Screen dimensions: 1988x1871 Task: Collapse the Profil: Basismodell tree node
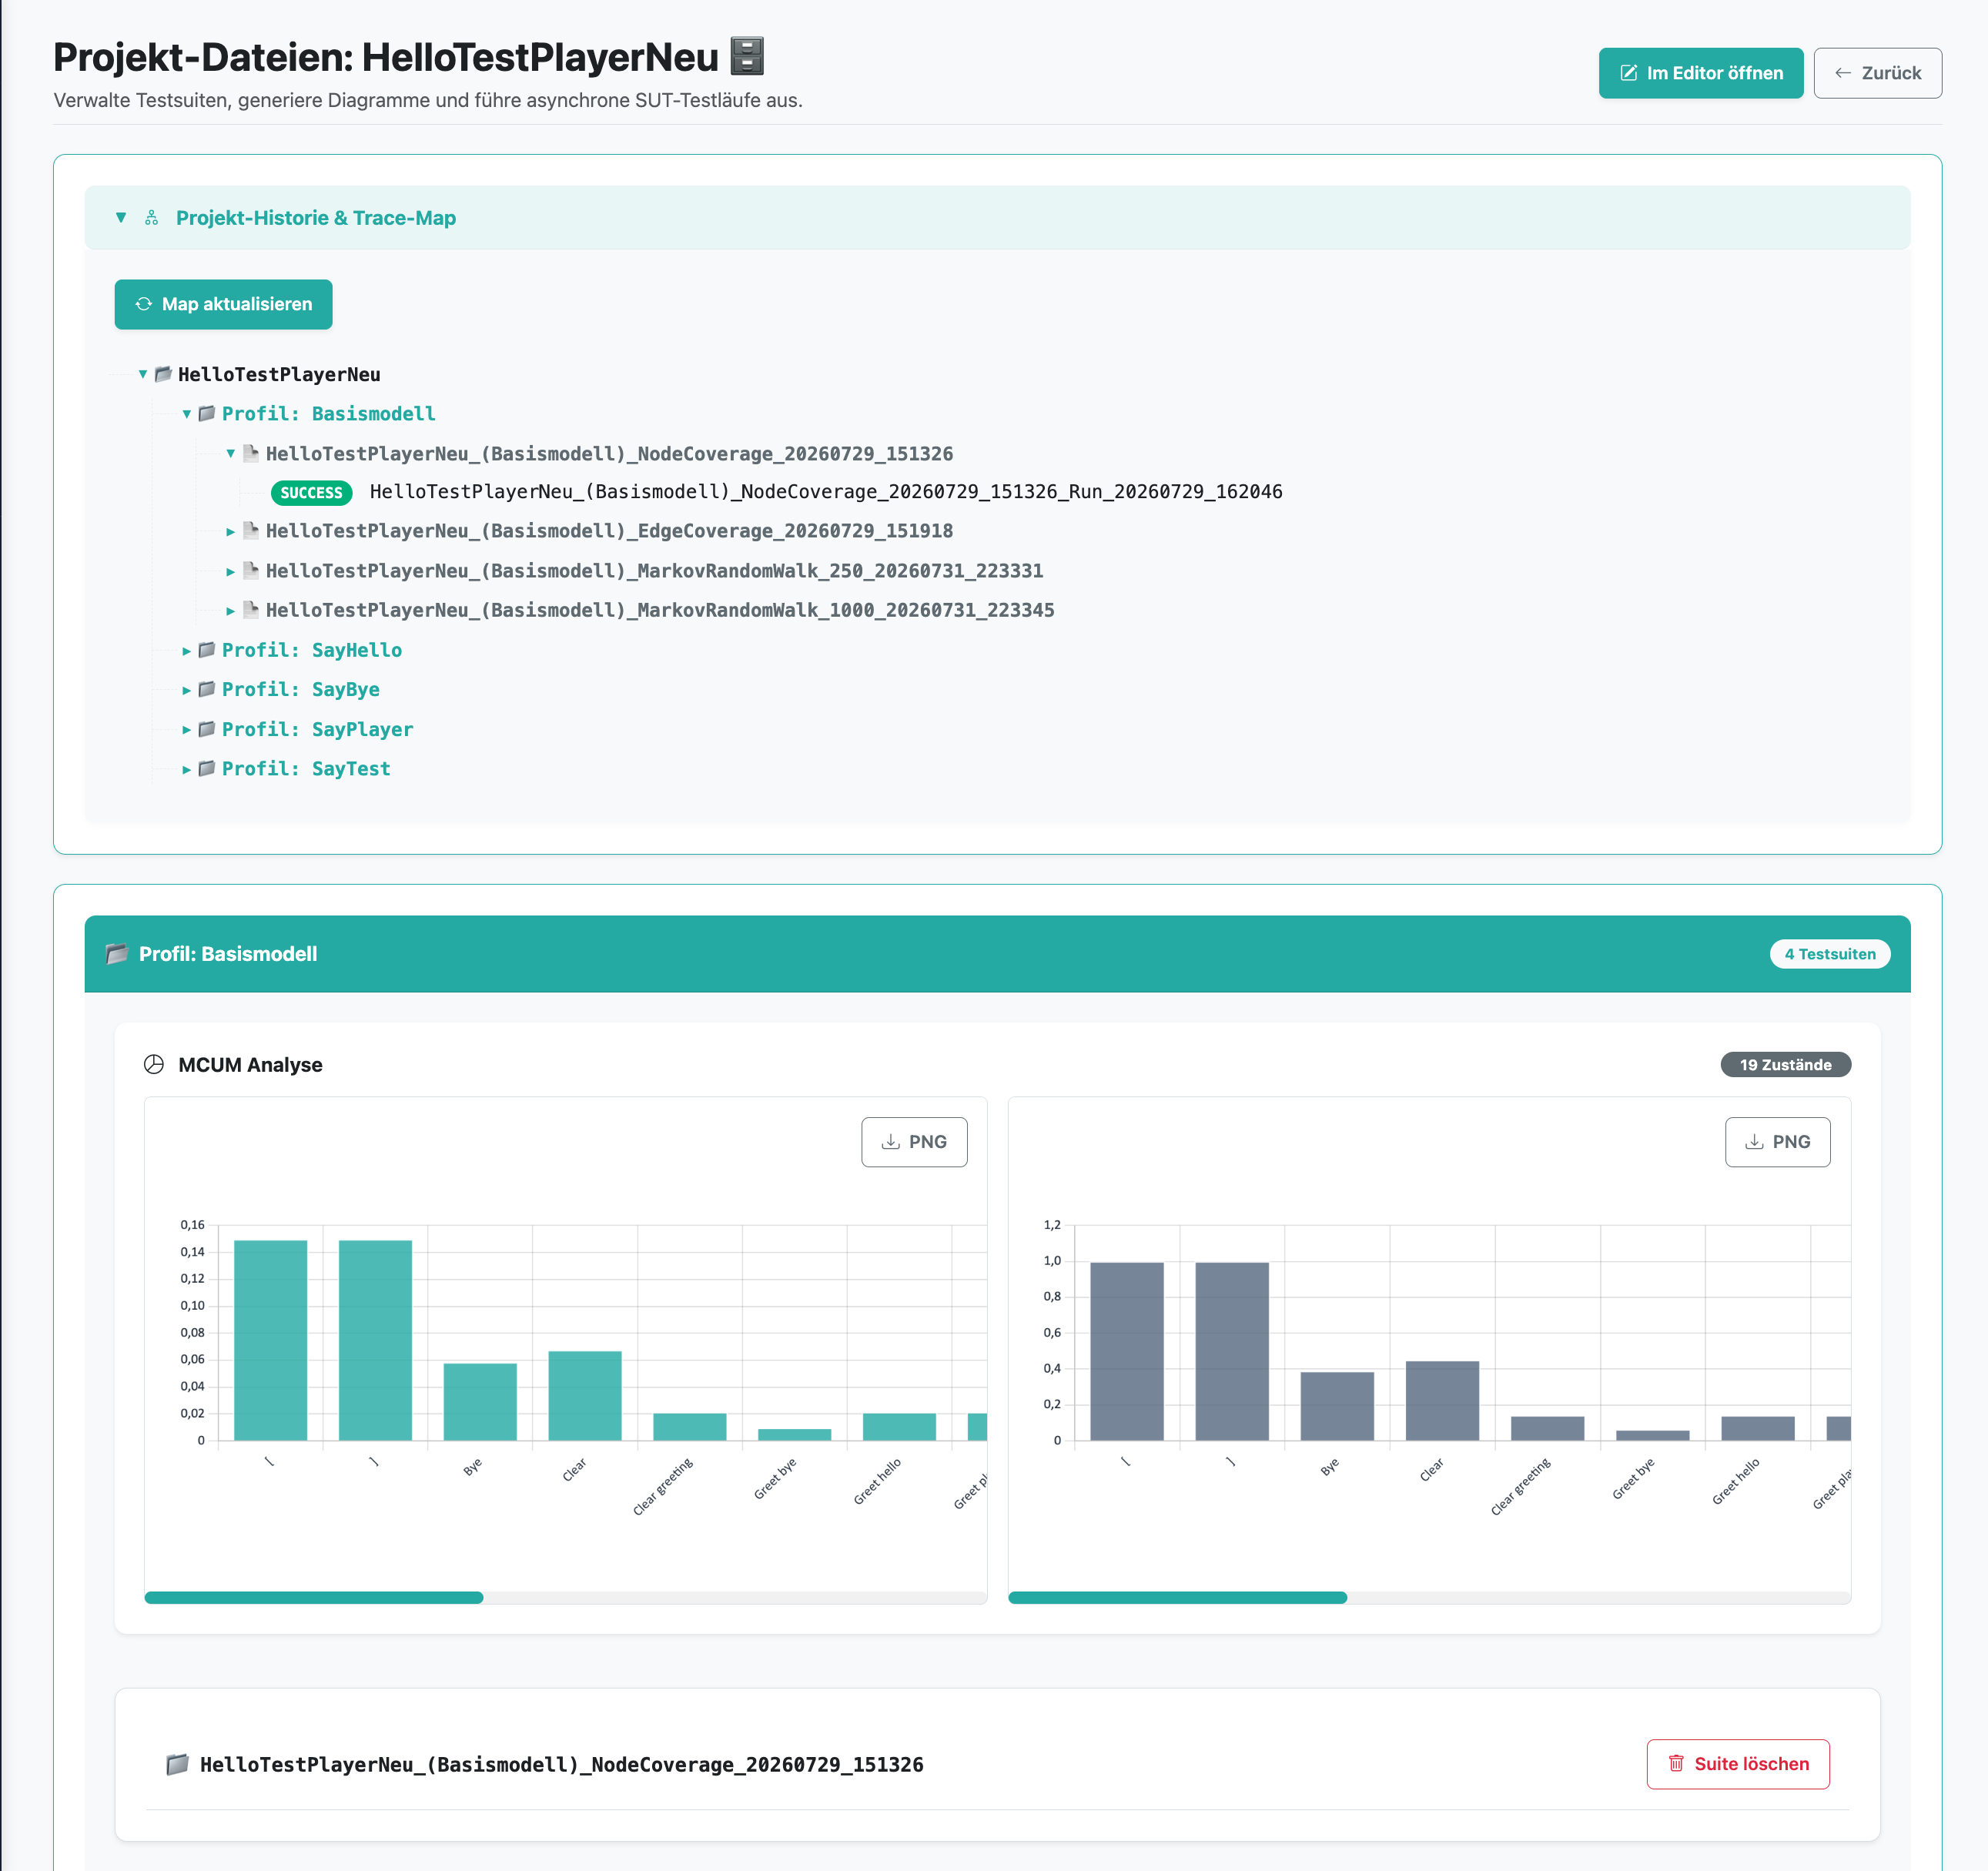186,414
